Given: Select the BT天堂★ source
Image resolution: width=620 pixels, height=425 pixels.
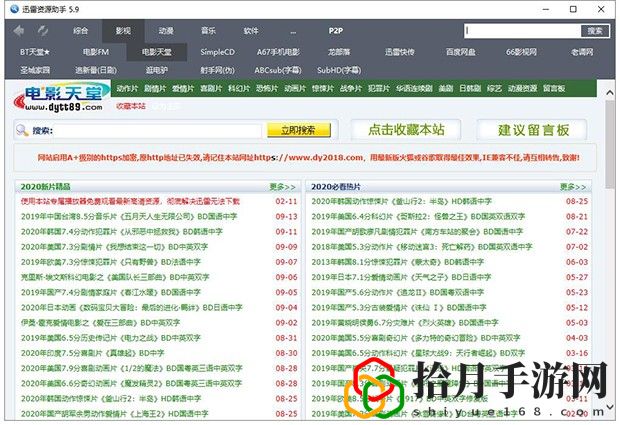Looking at the screenshot, I should pyautogui.click(x=34, y=52).
